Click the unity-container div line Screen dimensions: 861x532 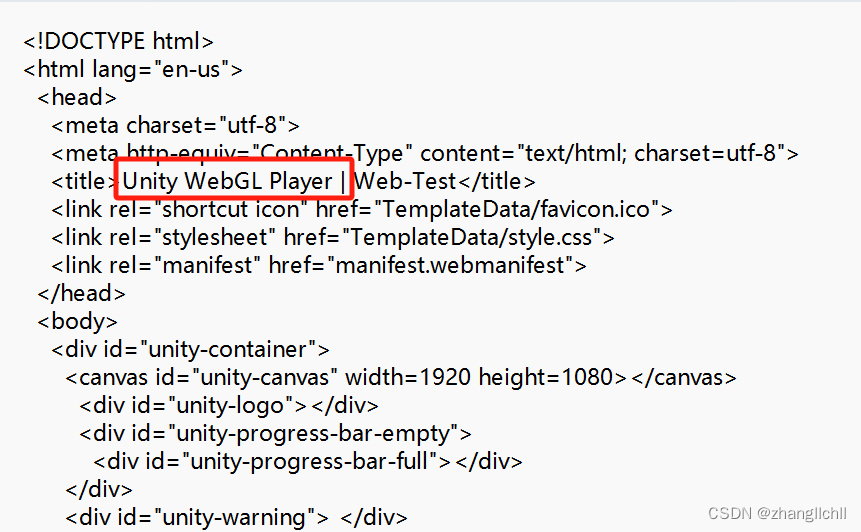pyautogui.click(x=191, y=350)
